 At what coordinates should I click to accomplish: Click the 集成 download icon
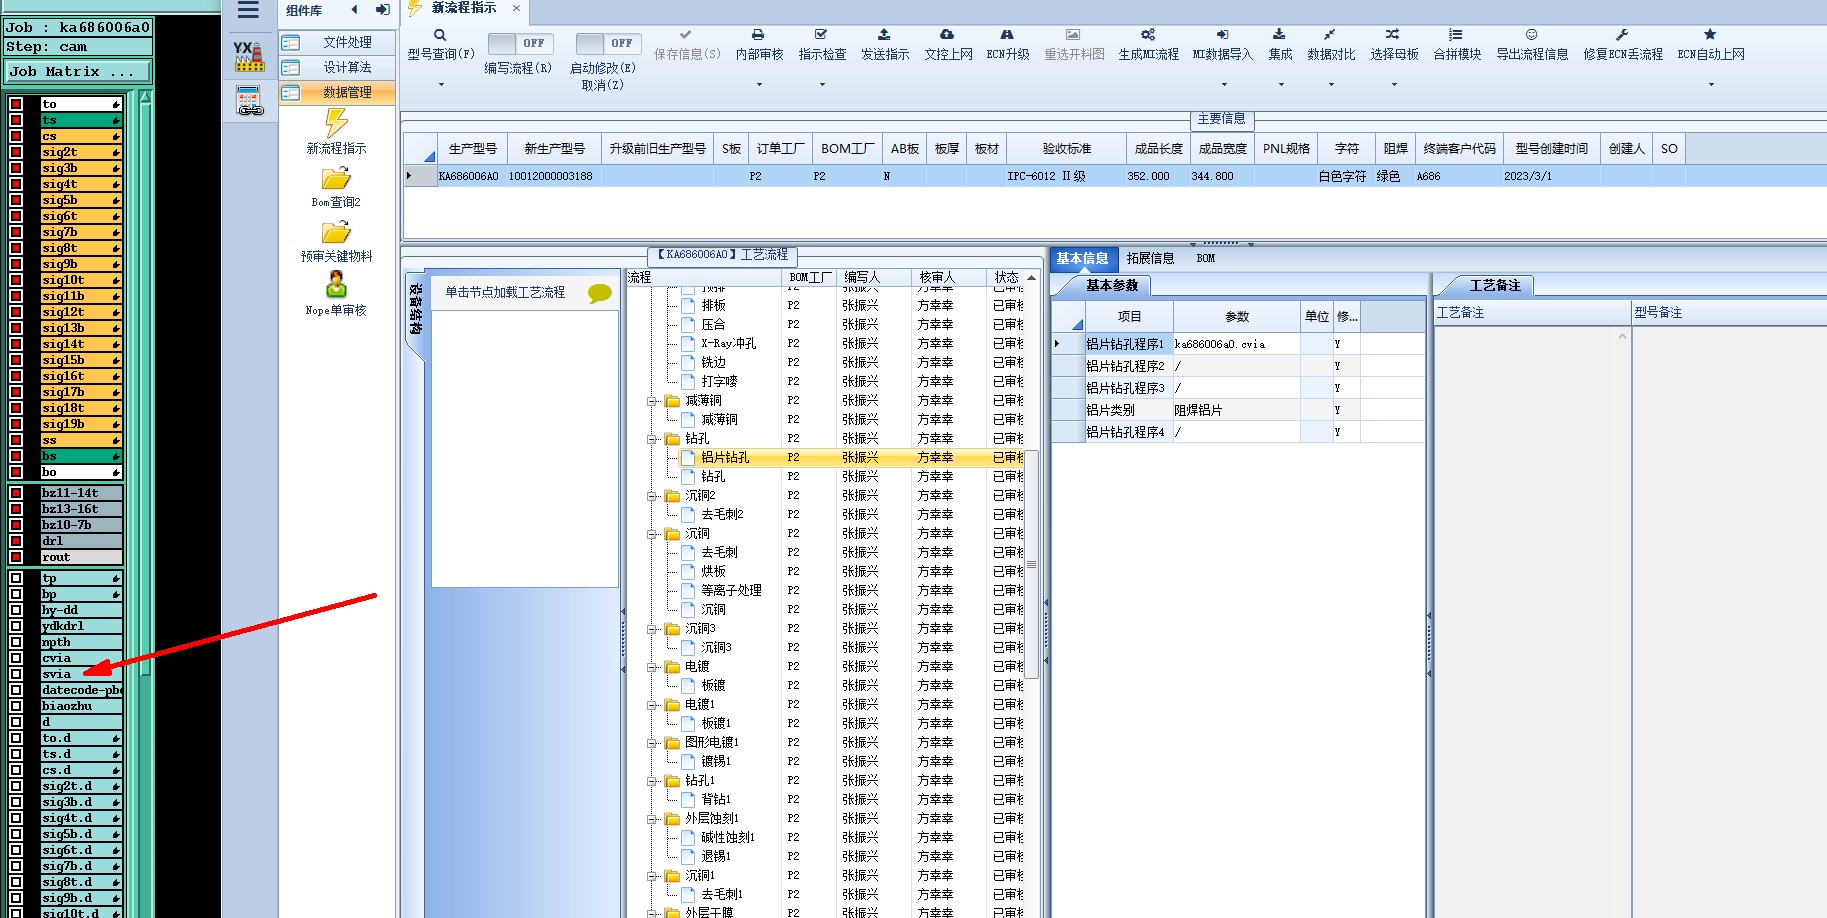coord(1279,35)
